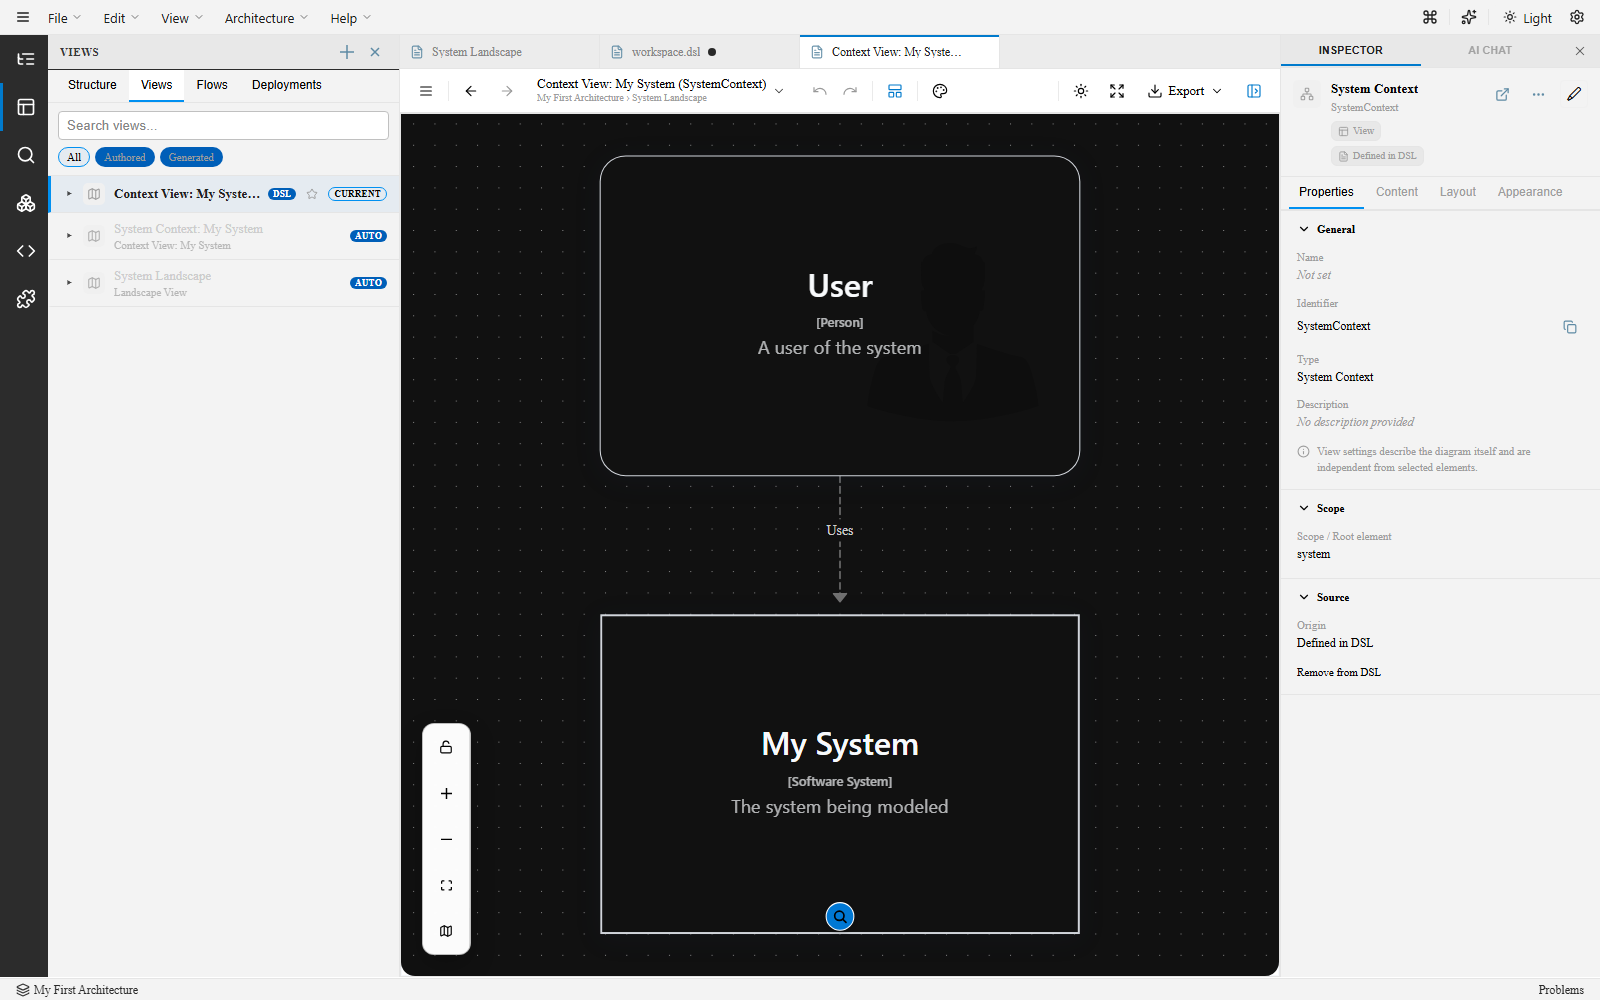1600x1000 pixels.
Task: Navigate back with the left arrow
Action: coord(471,91)
